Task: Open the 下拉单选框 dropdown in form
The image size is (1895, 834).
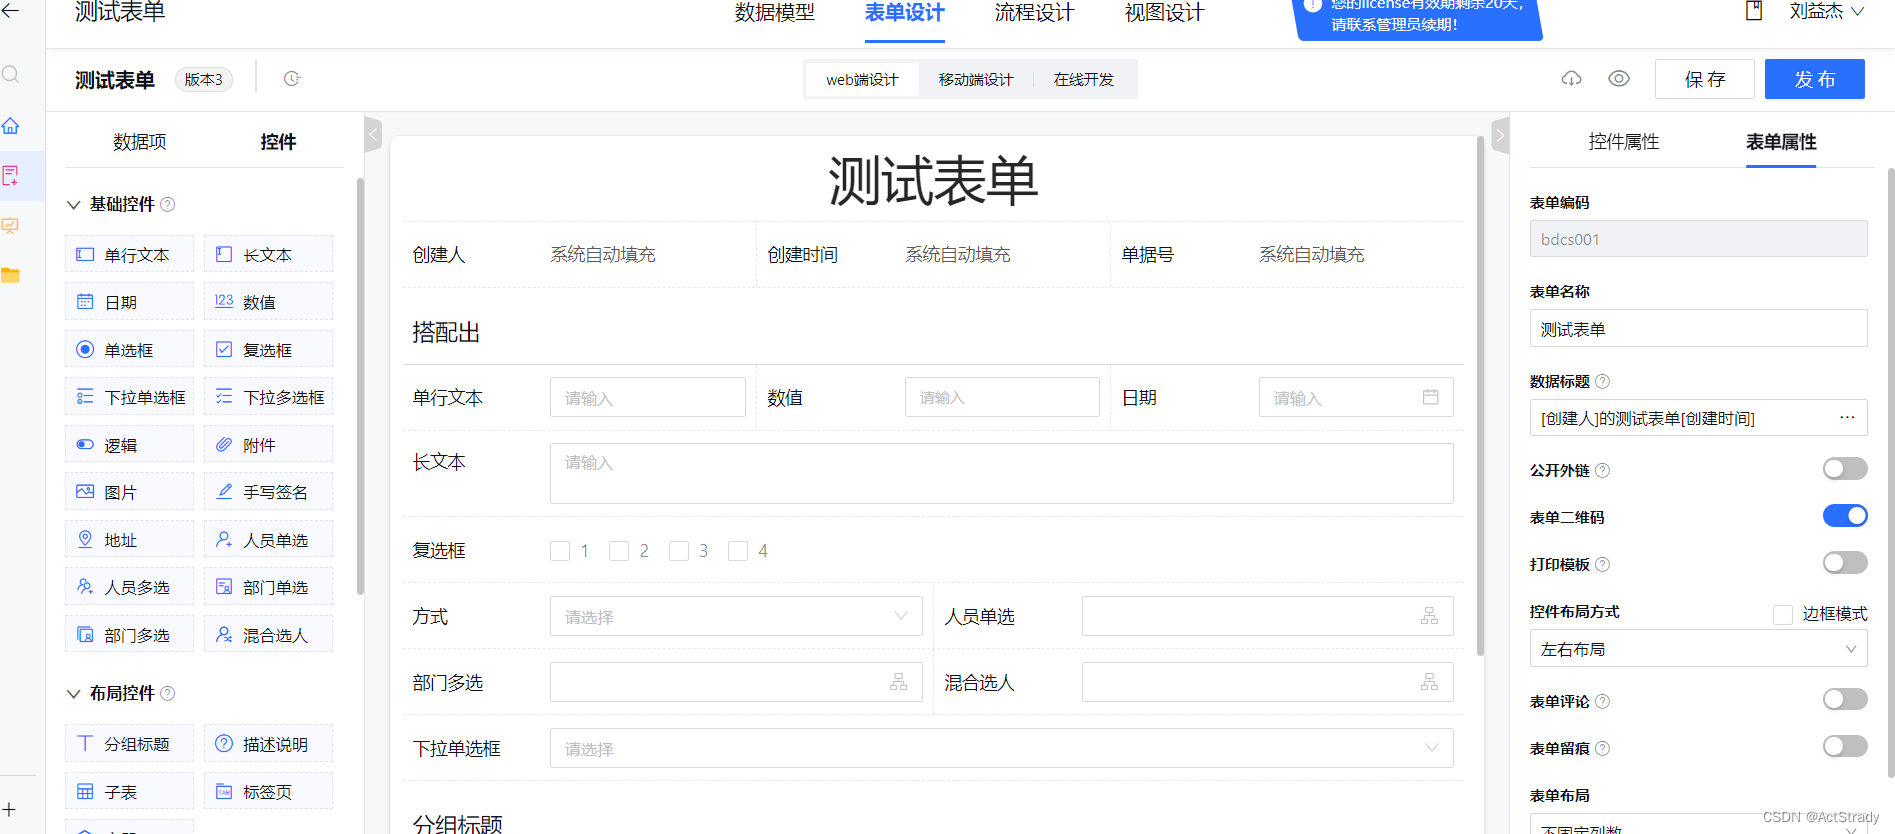Action: [x=1001, y=748]
